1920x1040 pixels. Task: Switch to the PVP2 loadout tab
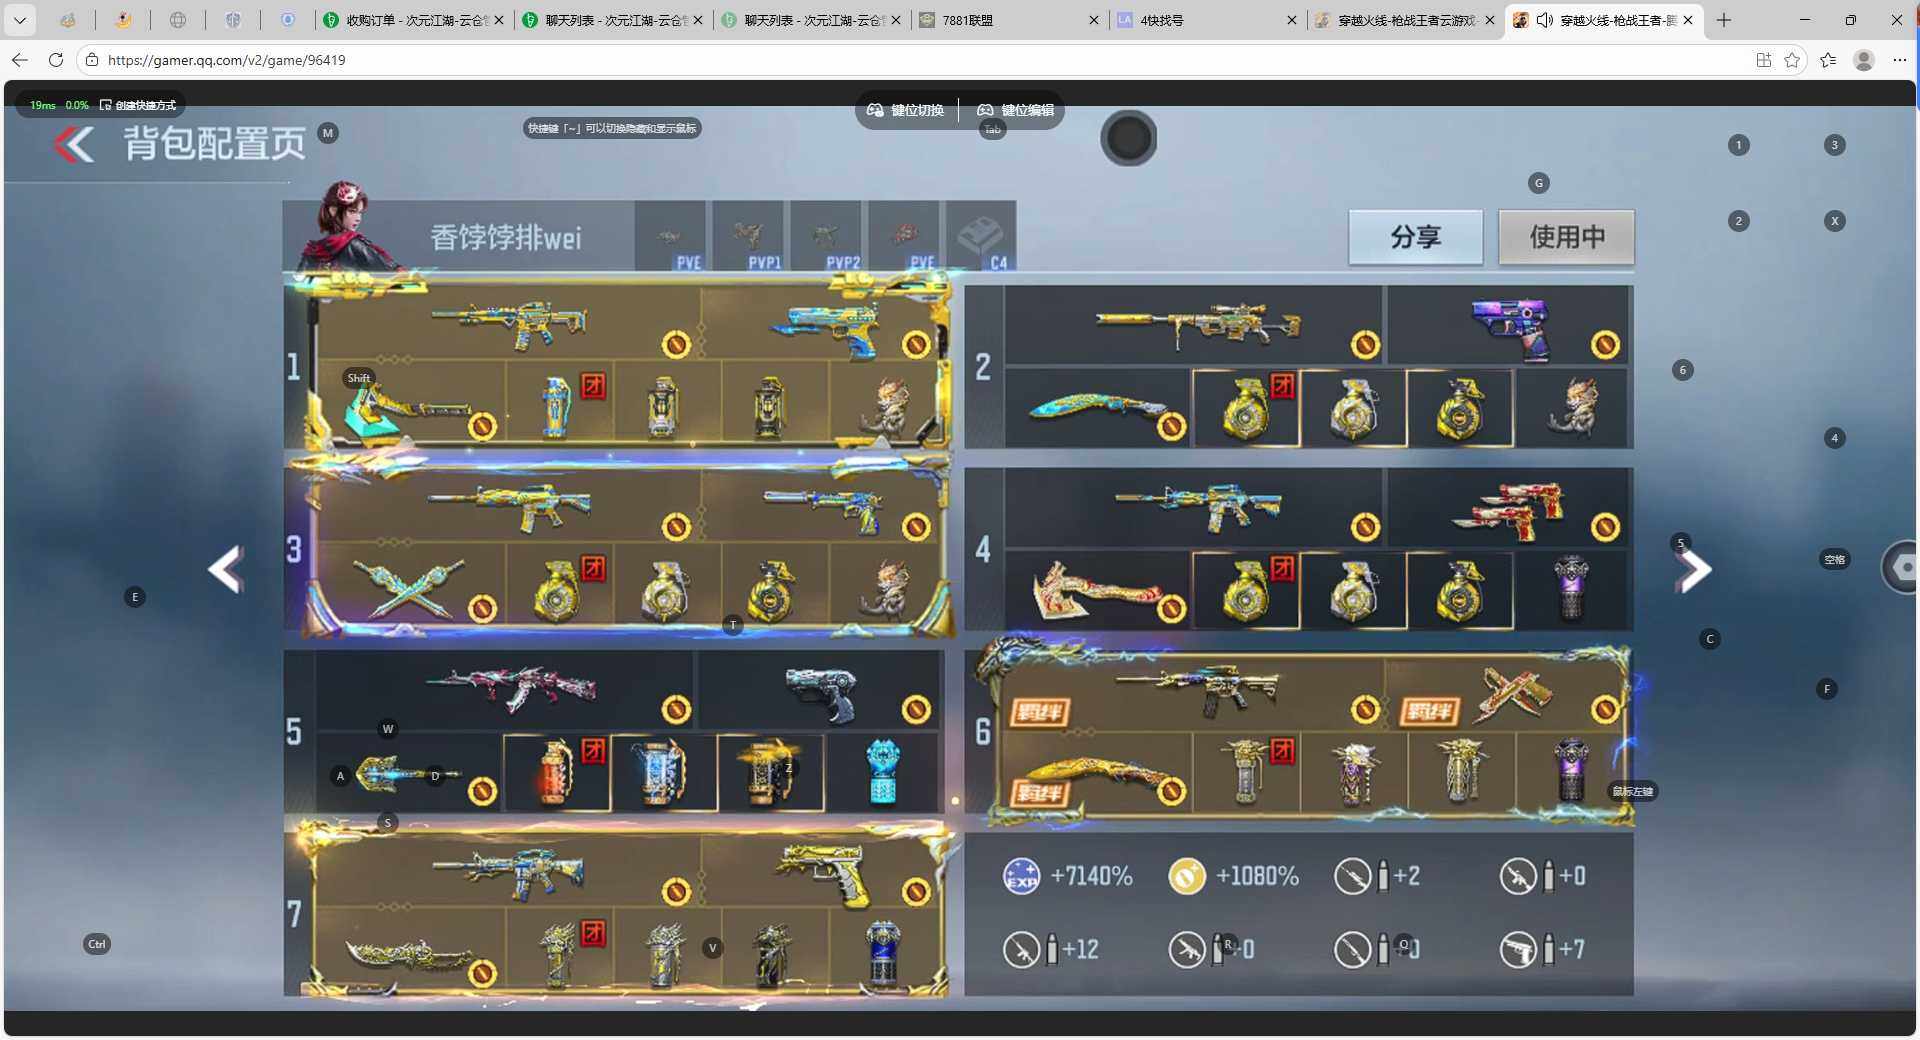pos(826,236)
